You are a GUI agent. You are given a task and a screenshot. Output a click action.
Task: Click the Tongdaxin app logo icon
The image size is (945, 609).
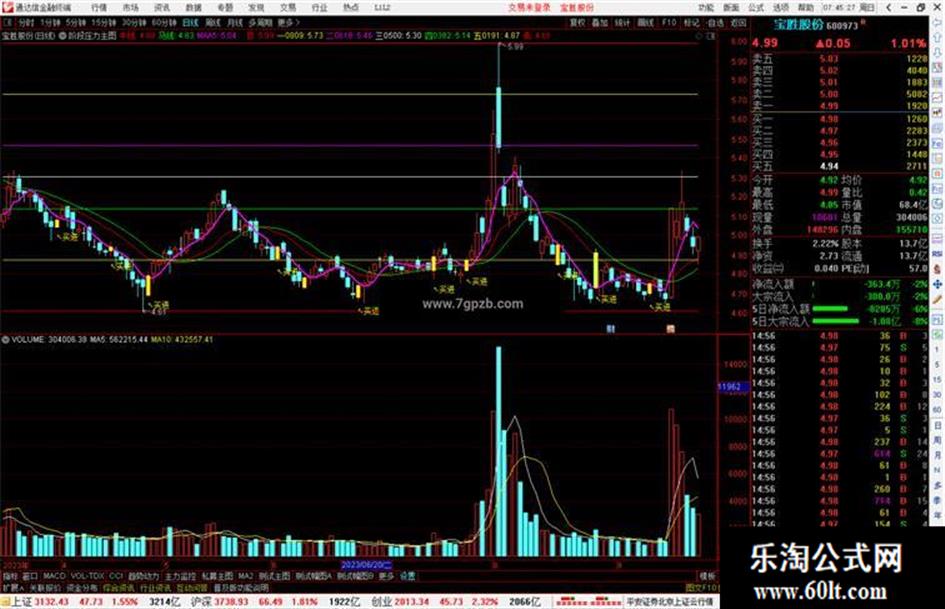[7, 7]
